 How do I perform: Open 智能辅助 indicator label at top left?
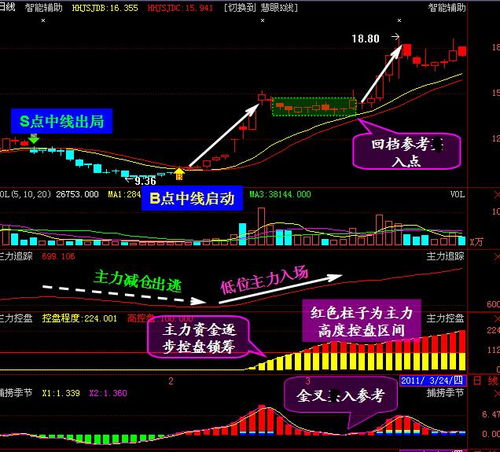[44, 8]
